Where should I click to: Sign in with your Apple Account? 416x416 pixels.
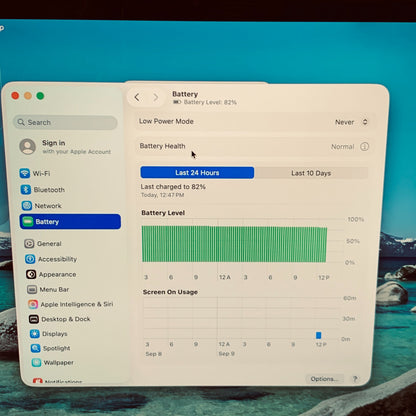click(65, 147)
